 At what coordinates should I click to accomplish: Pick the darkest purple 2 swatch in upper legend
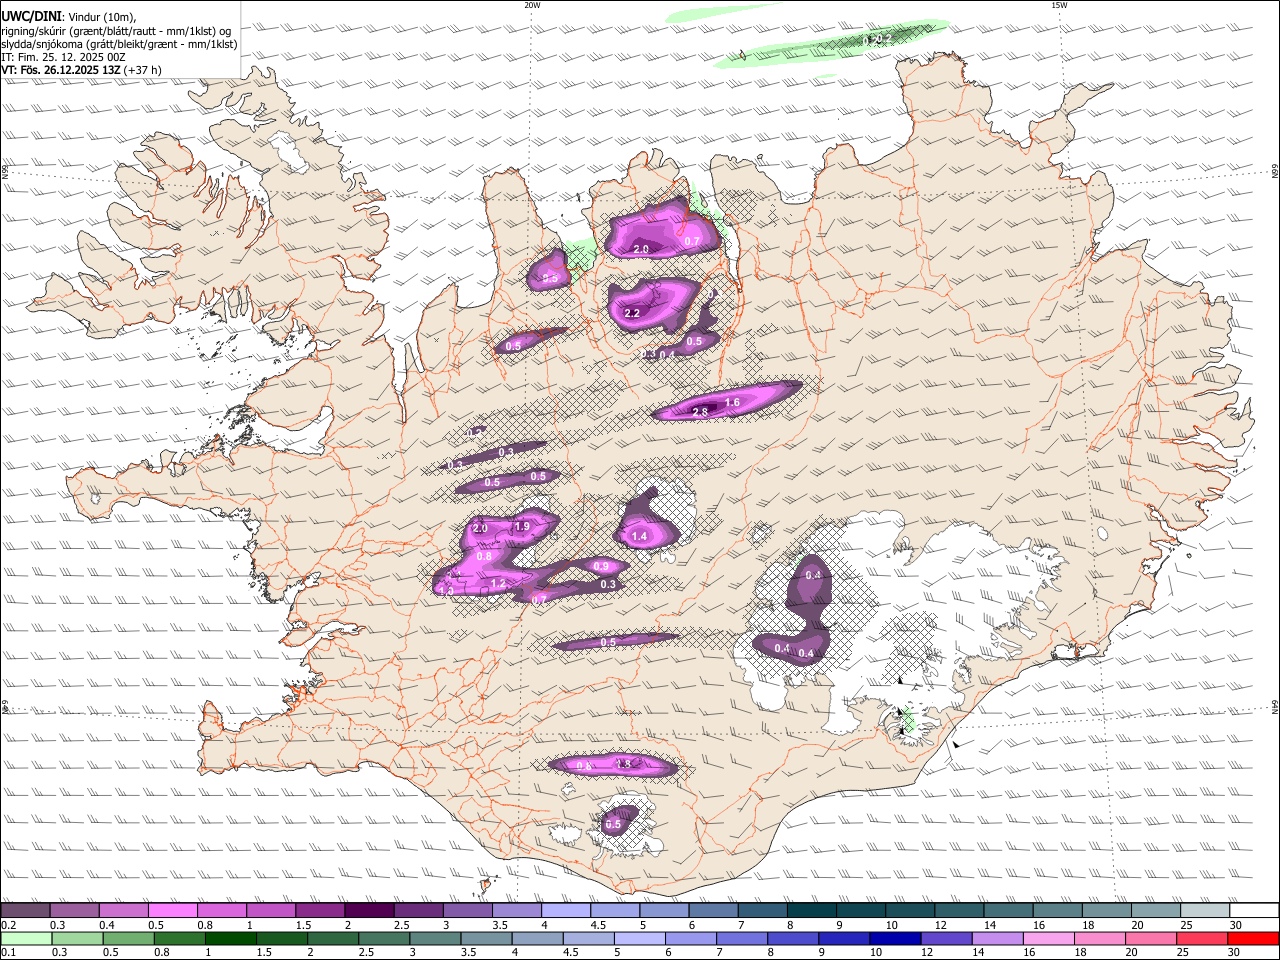(369, 911)
